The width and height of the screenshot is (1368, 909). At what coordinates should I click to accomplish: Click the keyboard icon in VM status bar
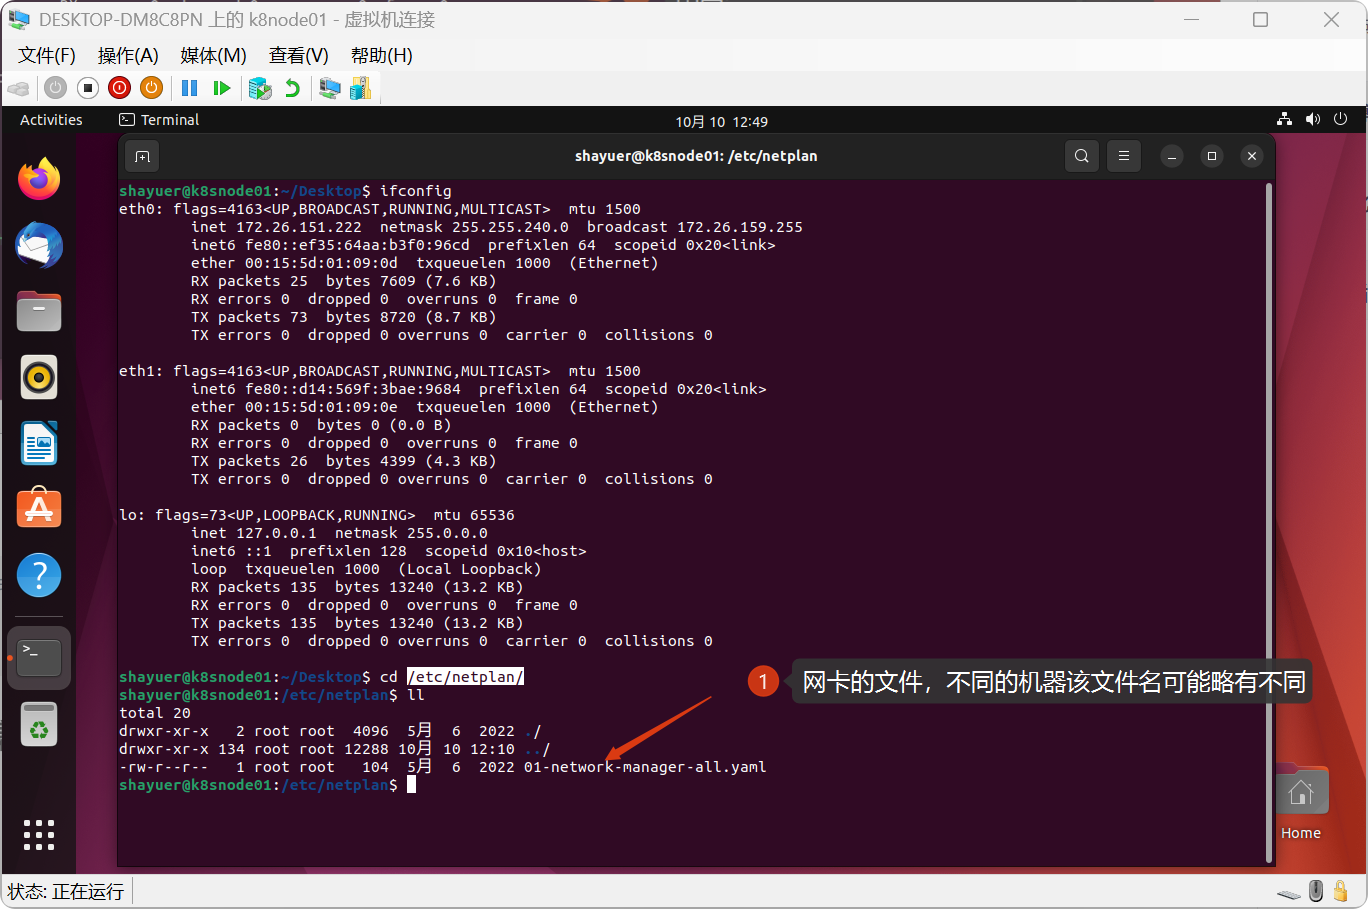[x=1289, y=893]
